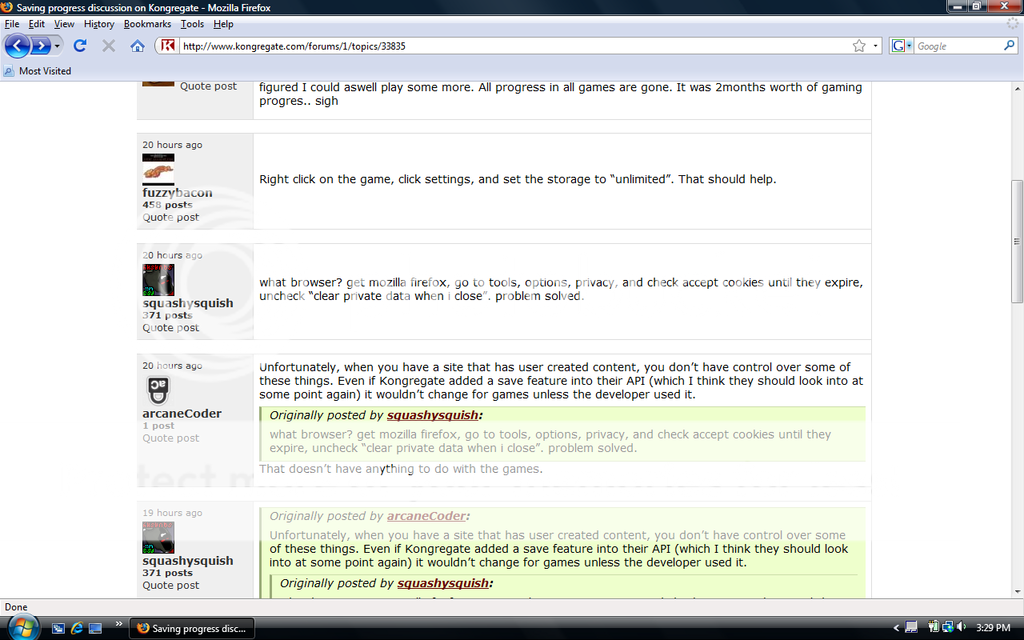Viewport: 1024px width, 640px height.
Task: Click the scrollbar down arrow
Action: point(1017,591)
